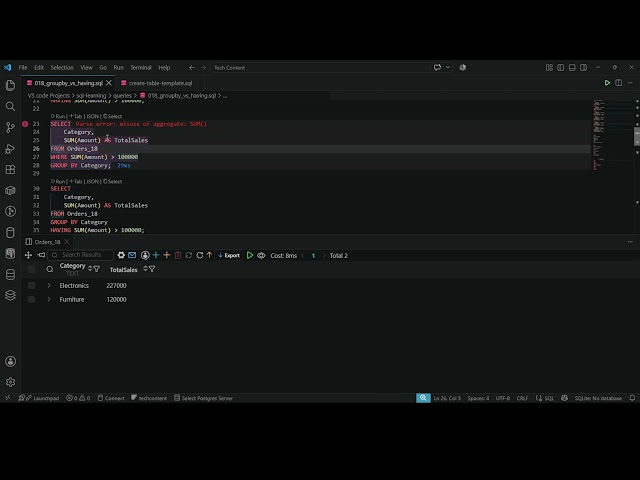Toggle bottom panel layout icon
This screenshot has width=640, height=480.
coord(572,67)
